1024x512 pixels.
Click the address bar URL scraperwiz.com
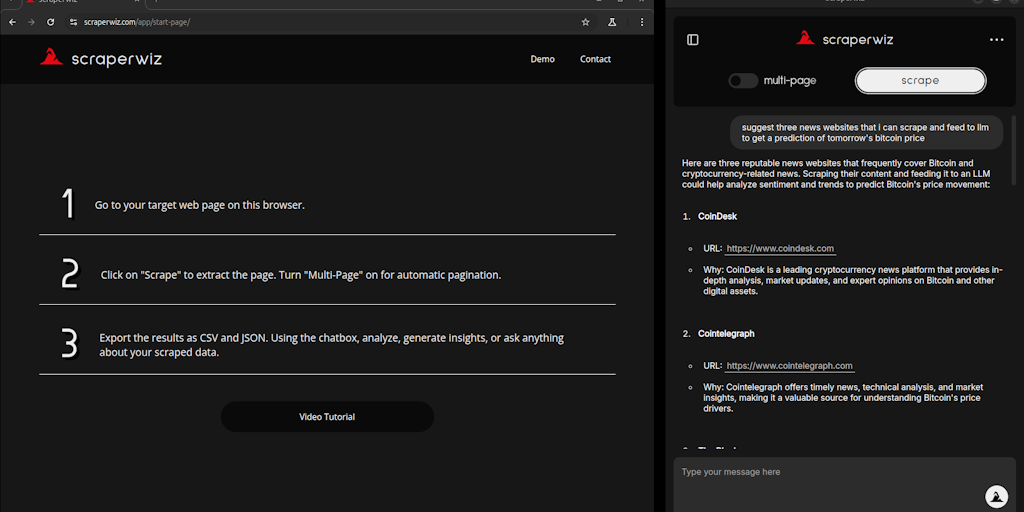tap(137, 22)
